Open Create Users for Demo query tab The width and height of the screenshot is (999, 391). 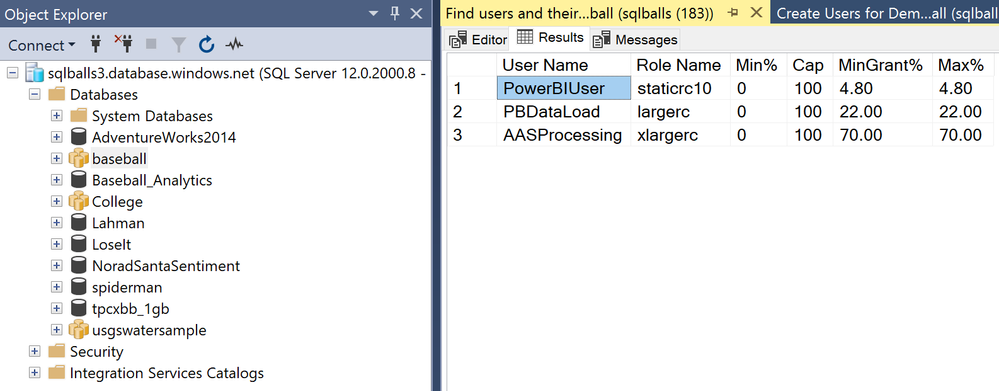[x=886, y=13]
